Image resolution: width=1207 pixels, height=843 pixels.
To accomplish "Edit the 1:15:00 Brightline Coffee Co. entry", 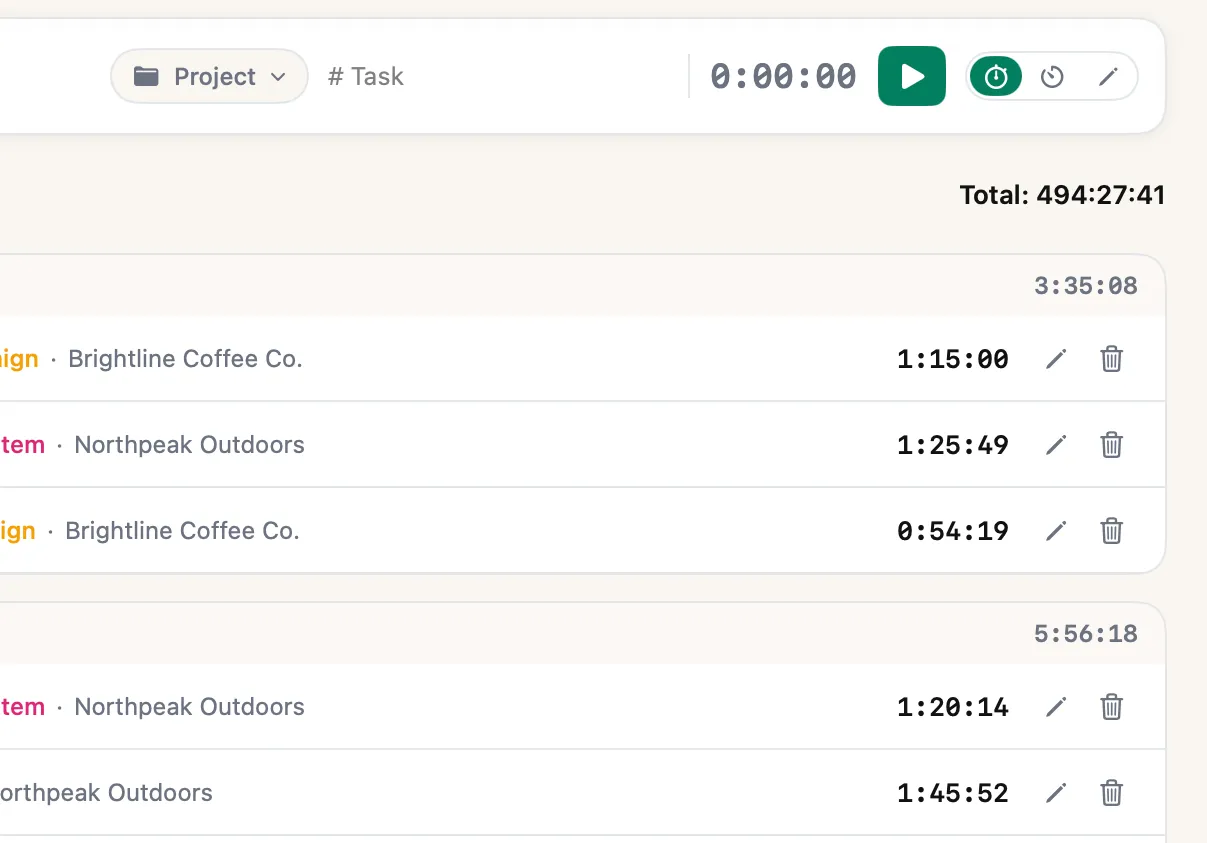I will click(x=1056, y=359).
